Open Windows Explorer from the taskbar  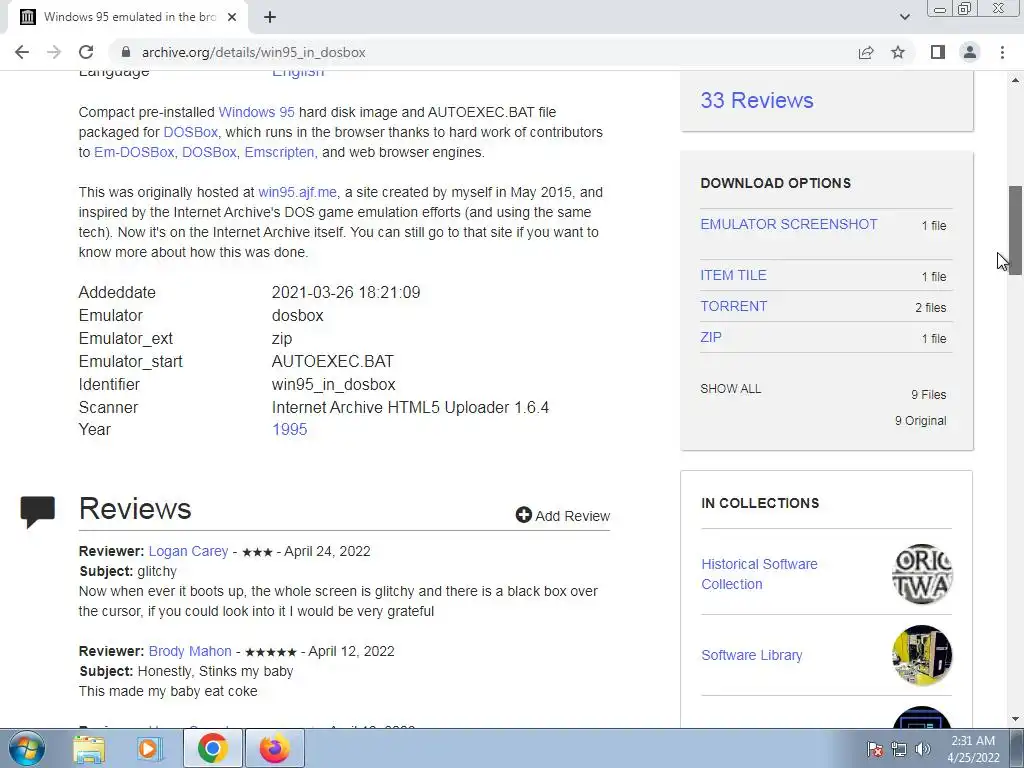(x=89, y=748)
